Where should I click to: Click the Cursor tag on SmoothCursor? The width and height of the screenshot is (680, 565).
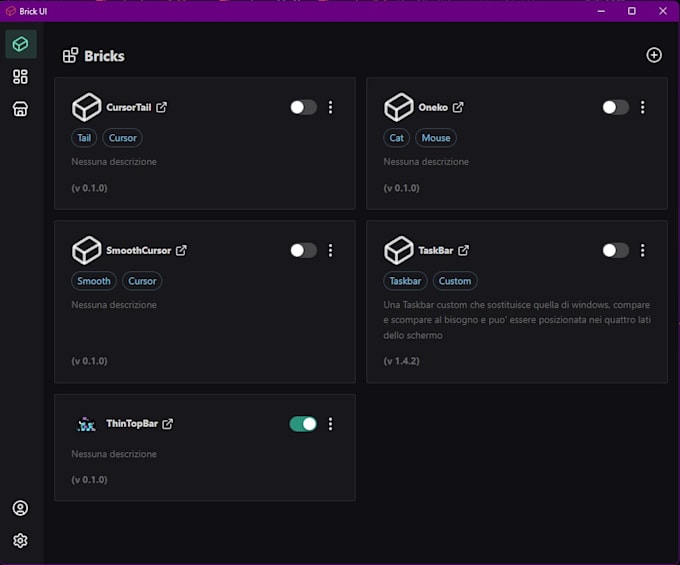point(142,281)
